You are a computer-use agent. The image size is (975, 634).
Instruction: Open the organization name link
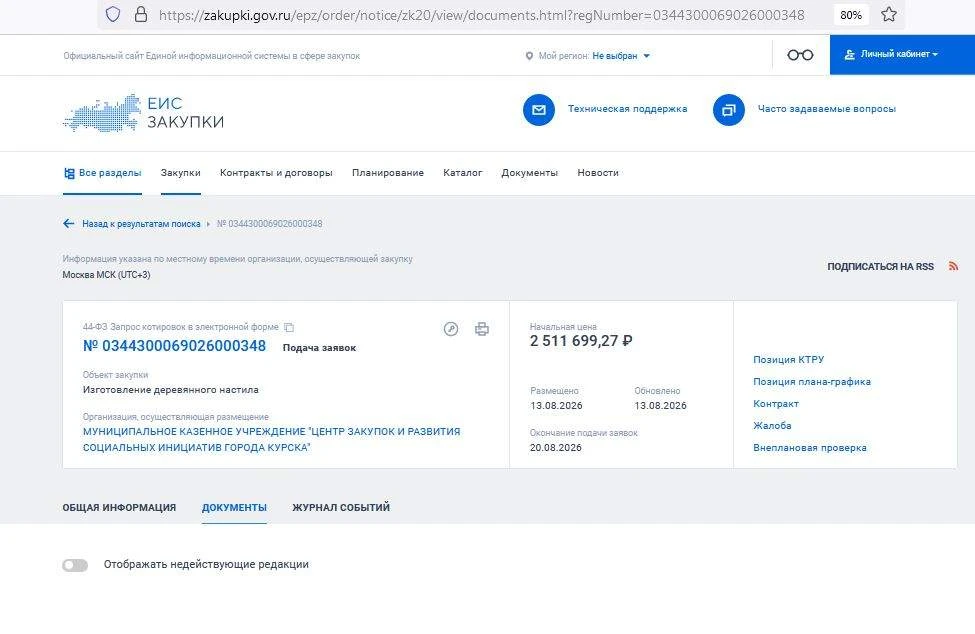click(272, 439)
